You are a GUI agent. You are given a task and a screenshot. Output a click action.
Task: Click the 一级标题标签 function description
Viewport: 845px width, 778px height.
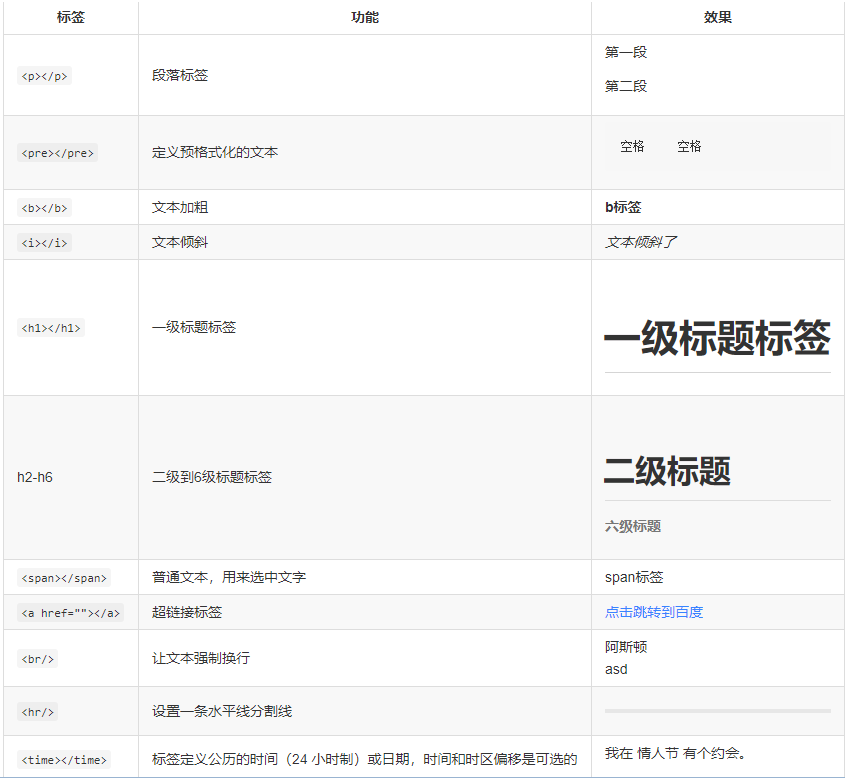(x=194, y=327)
